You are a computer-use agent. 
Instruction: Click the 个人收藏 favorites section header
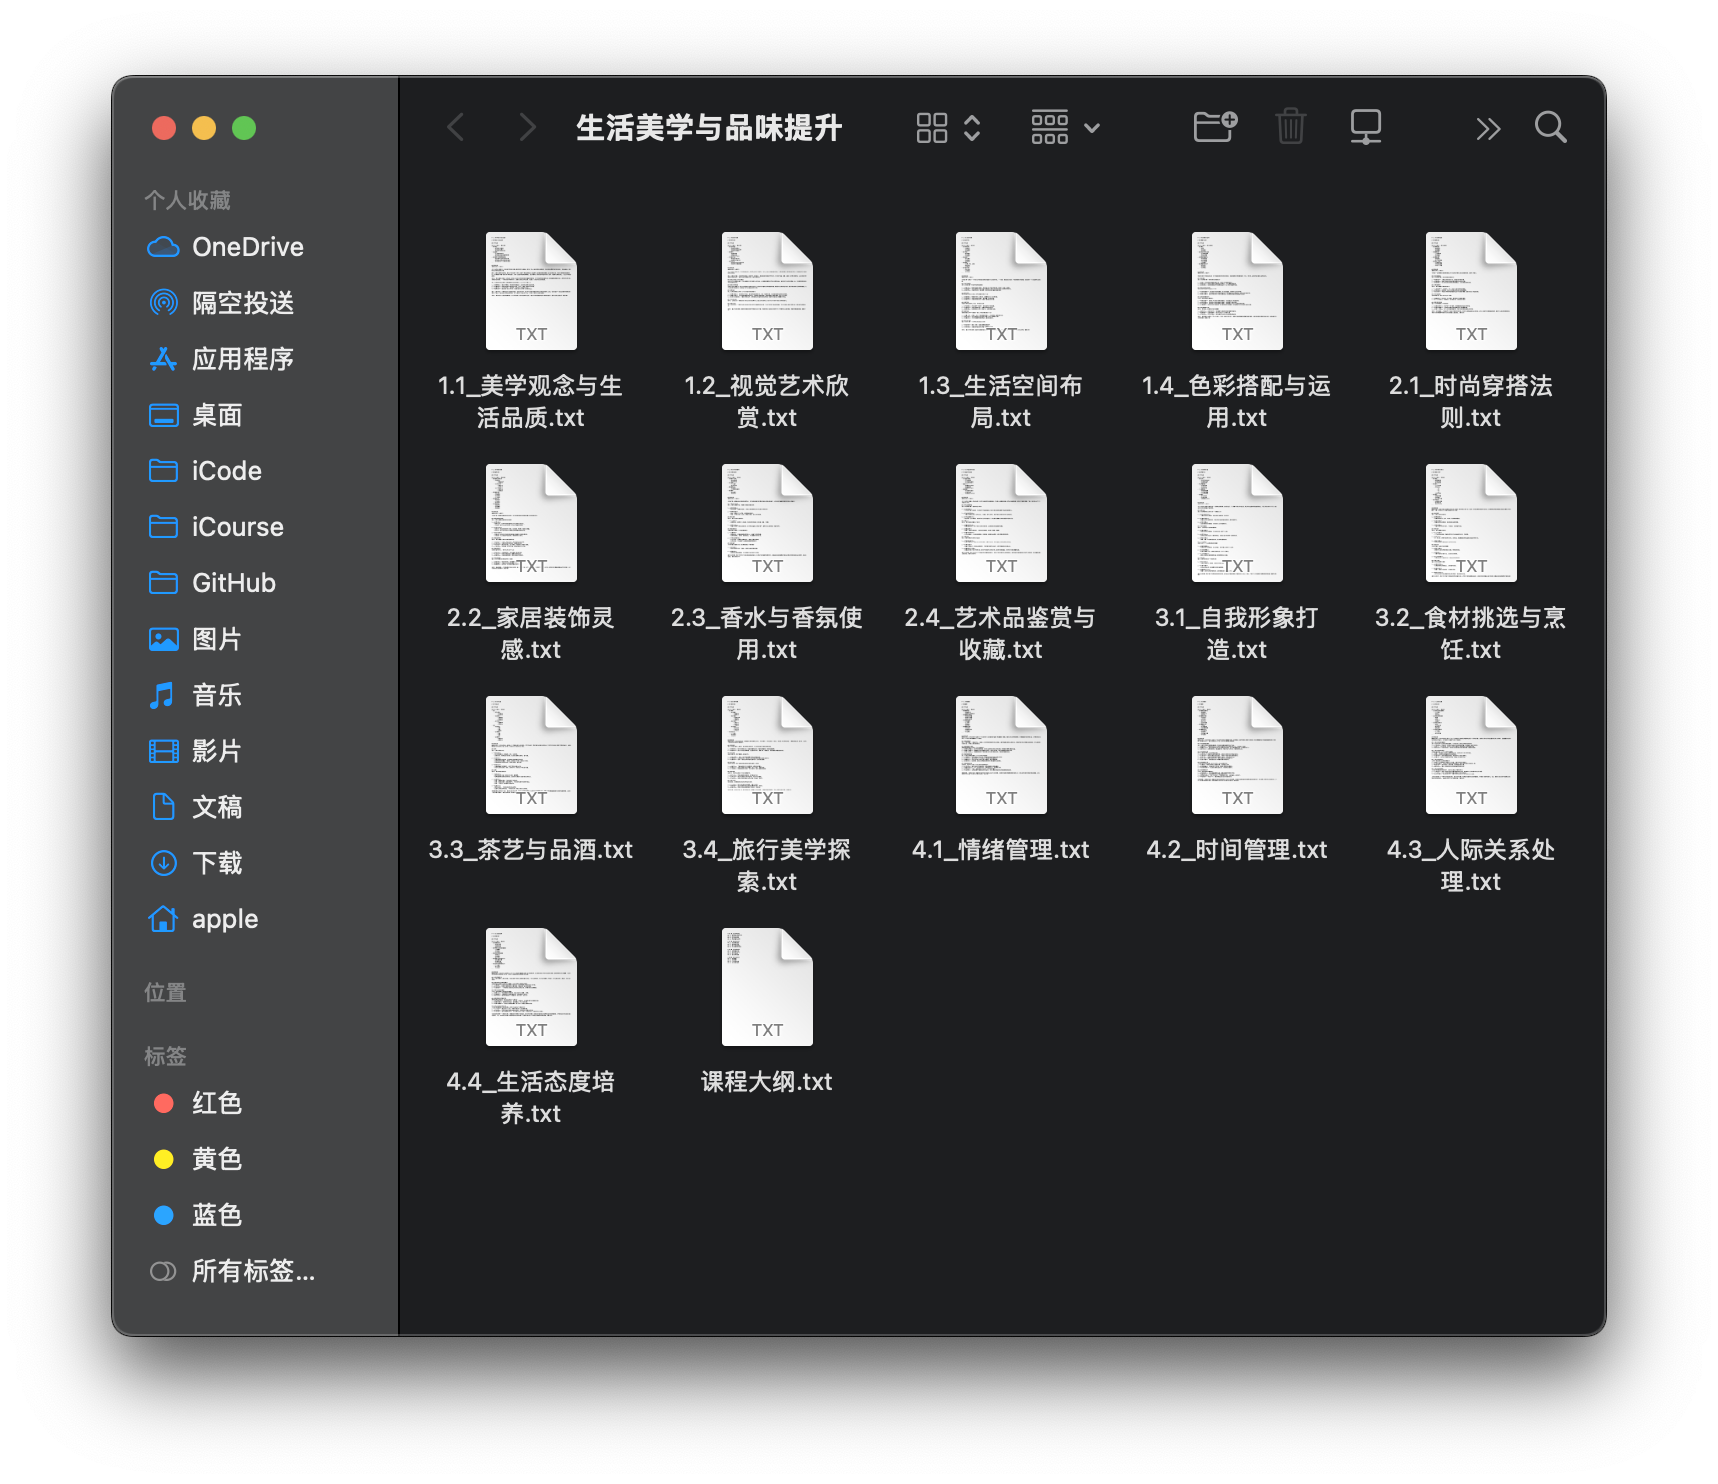[x=187, y=200]
